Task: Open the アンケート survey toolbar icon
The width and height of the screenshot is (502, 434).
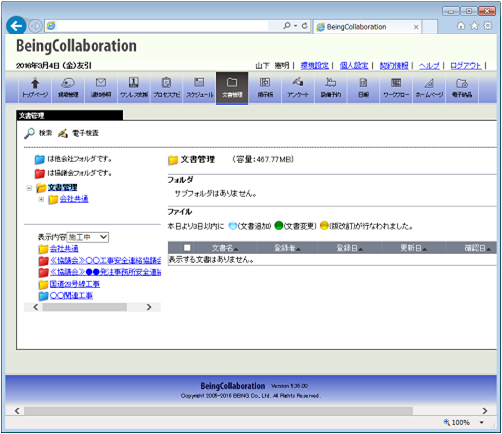Action: point(298,87)
